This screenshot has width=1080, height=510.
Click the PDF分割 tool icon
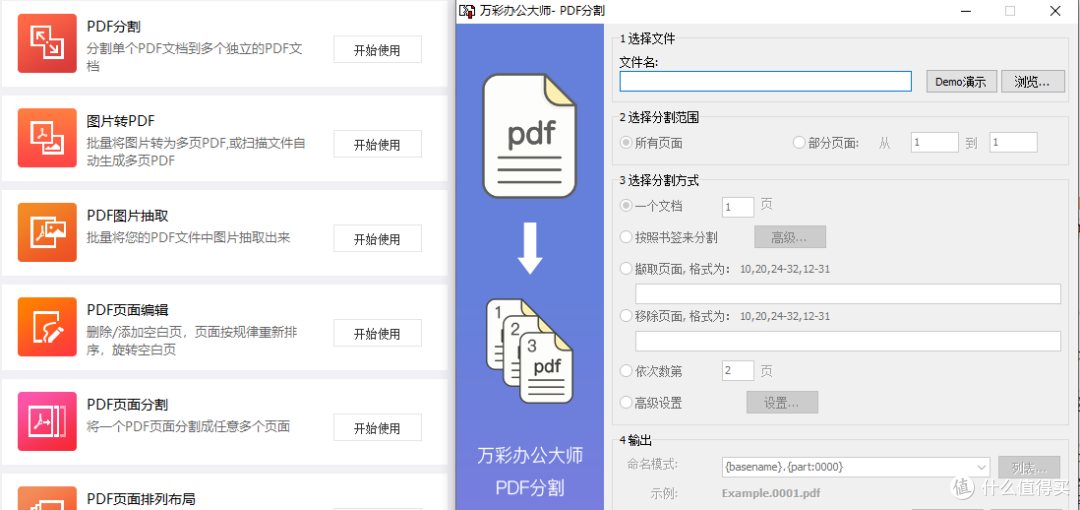[47, 43]
